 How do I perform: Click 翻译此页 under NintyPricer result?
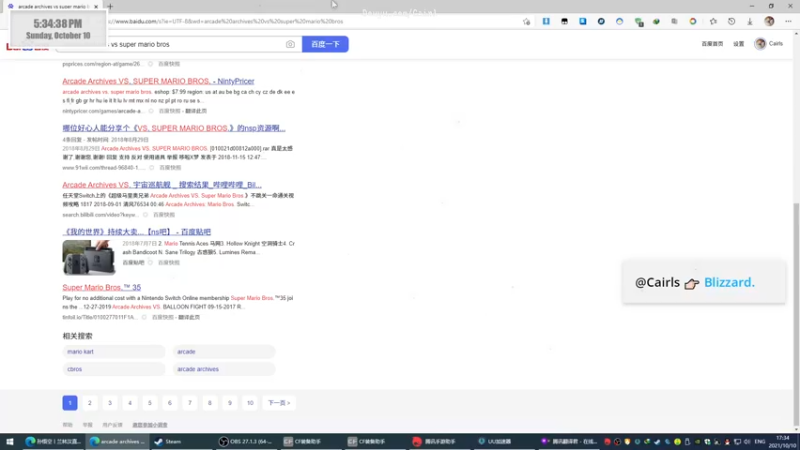tap(196, 111)
